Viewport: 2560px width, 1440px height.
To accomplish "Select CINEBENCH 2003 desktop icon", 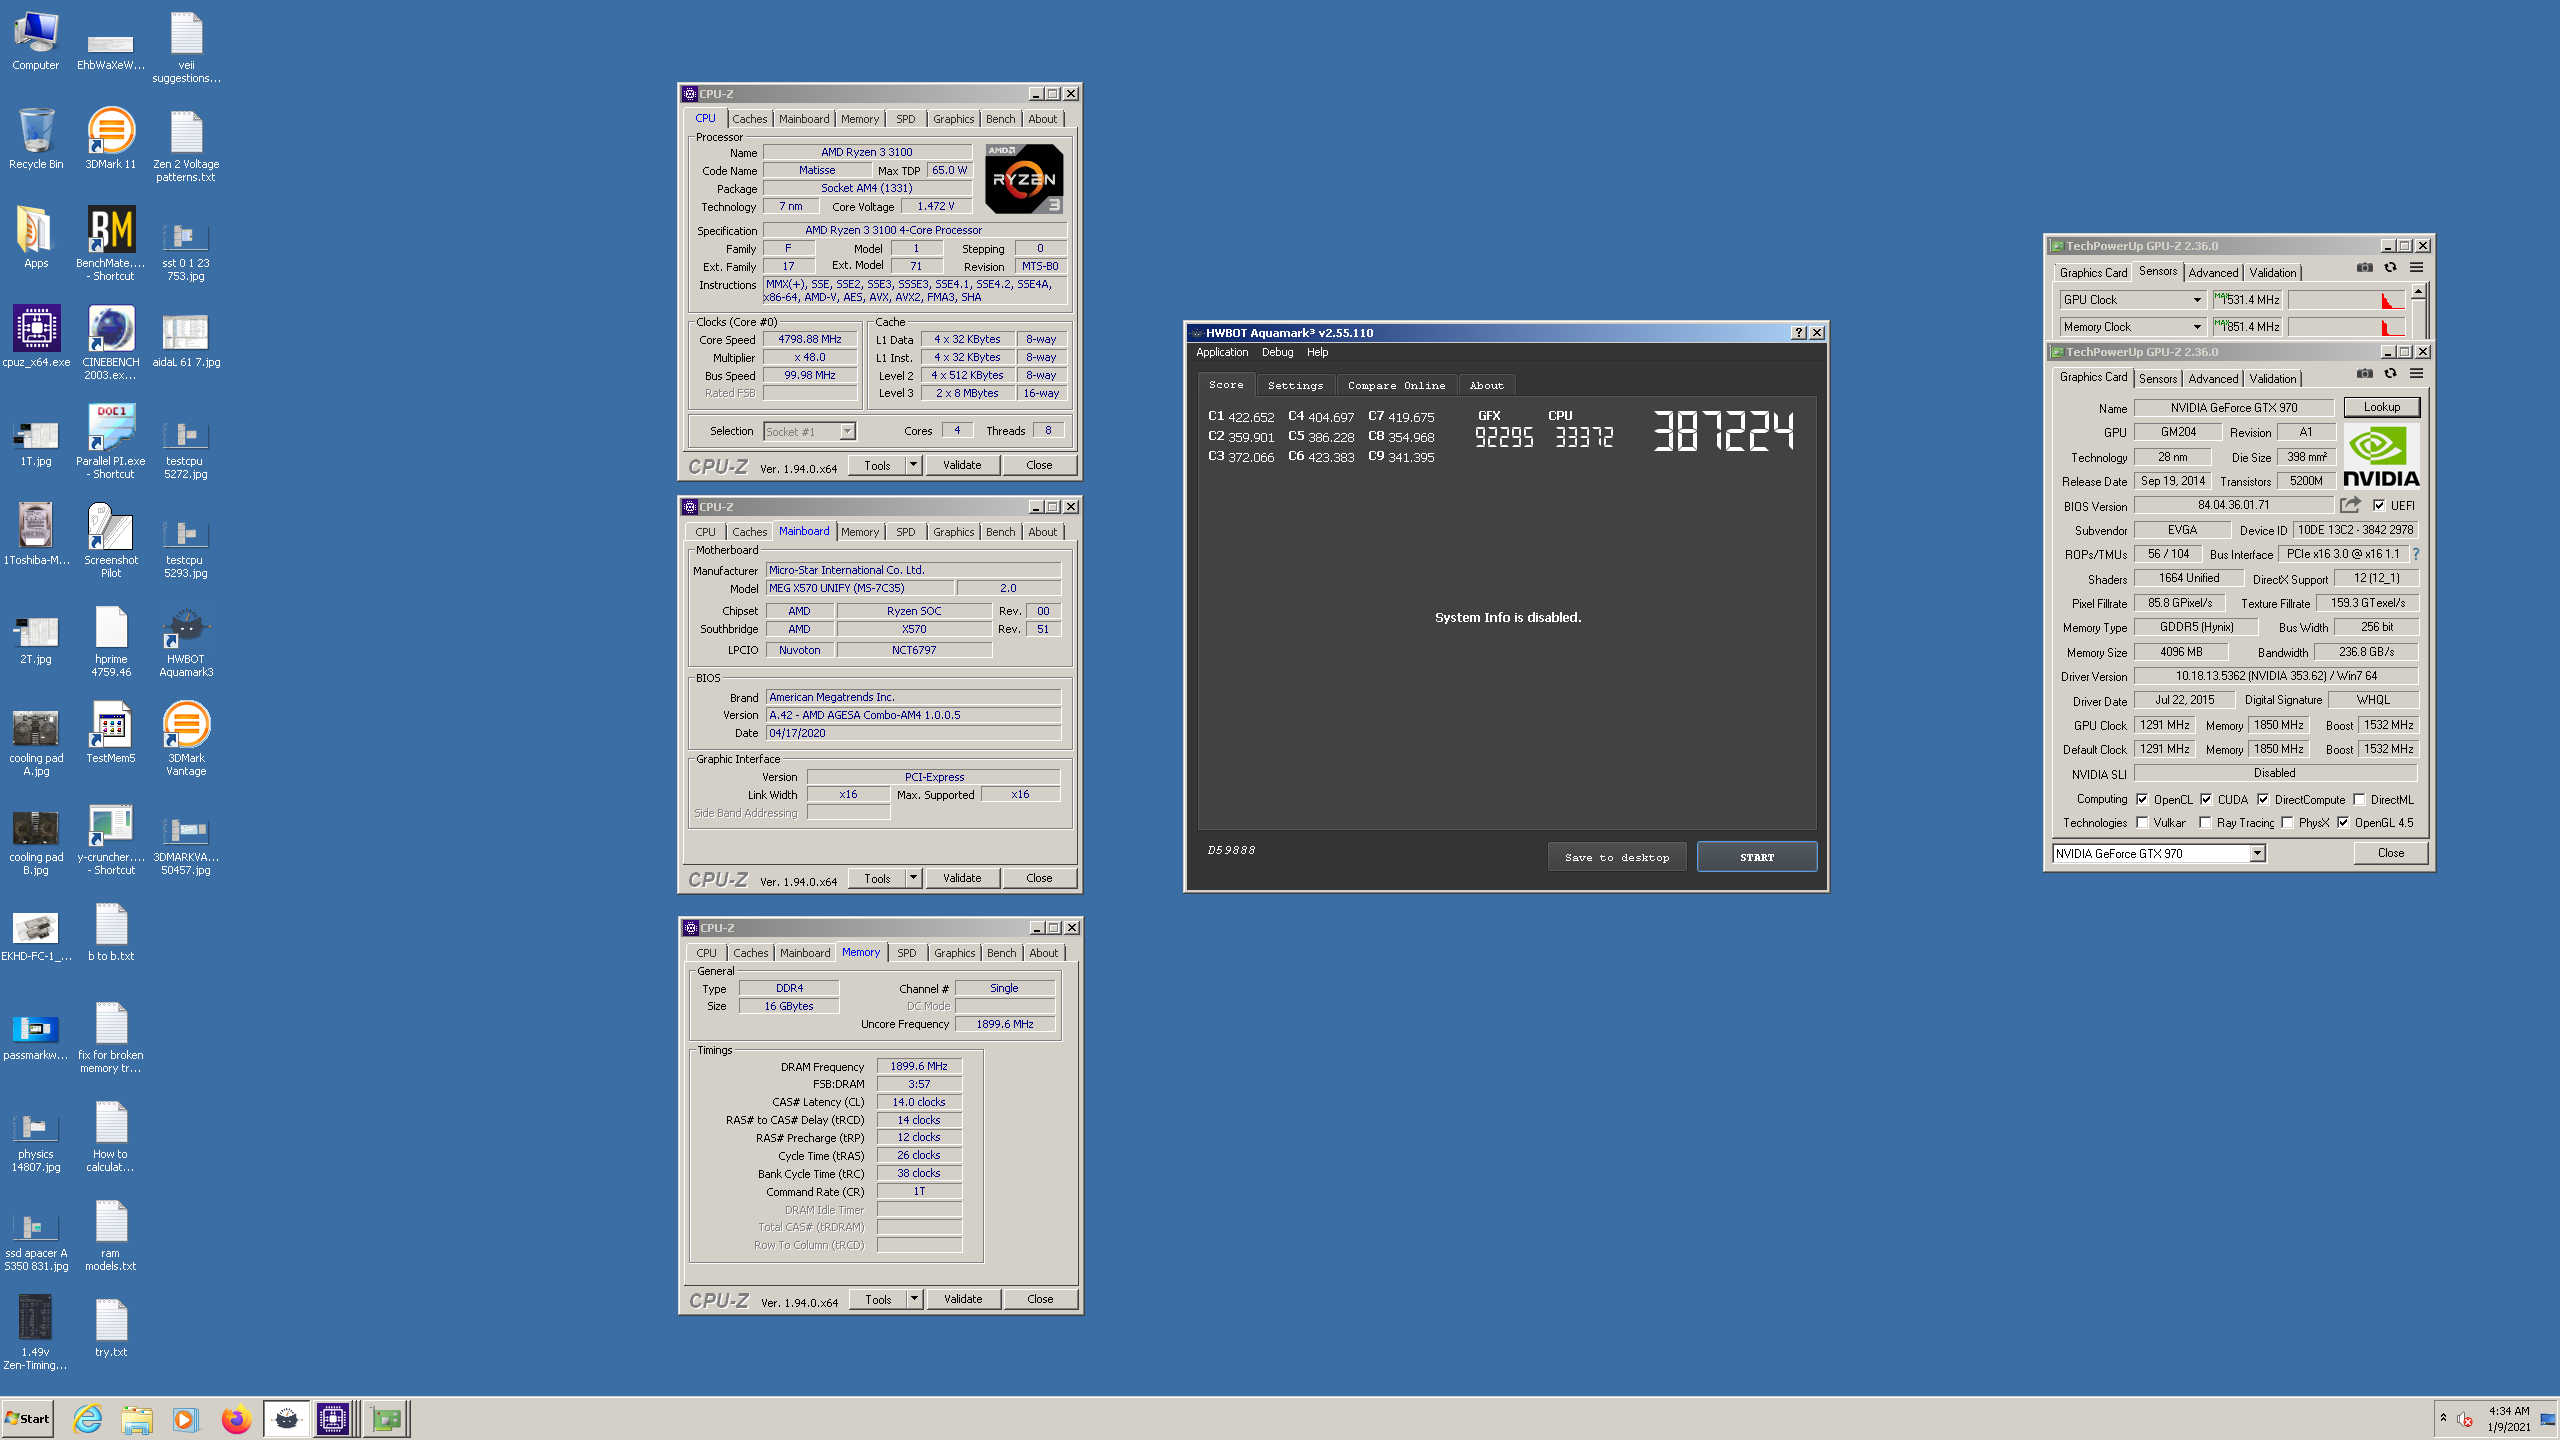I will click(x=110, y=343).
